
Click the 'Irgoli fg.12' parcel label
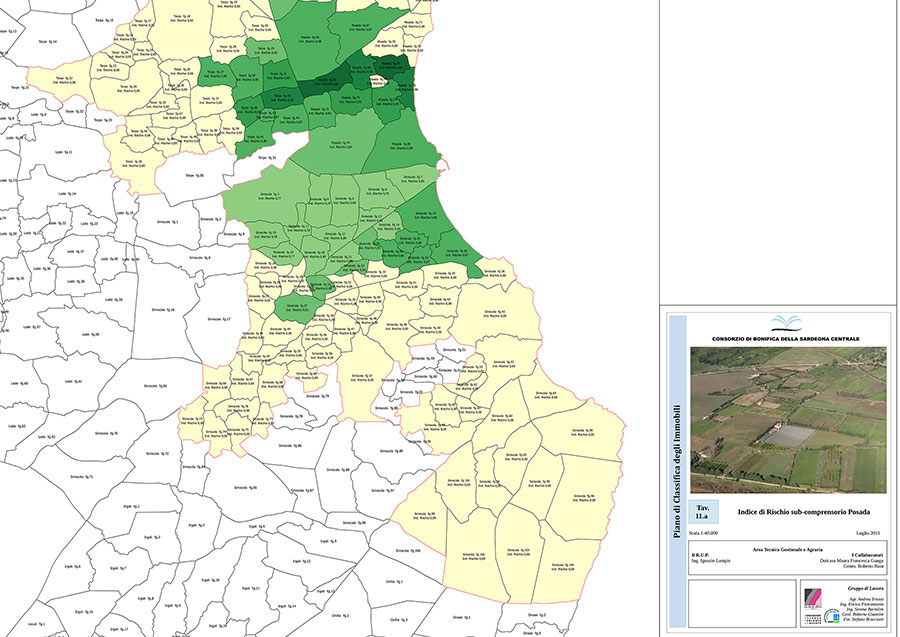point(301,561)
